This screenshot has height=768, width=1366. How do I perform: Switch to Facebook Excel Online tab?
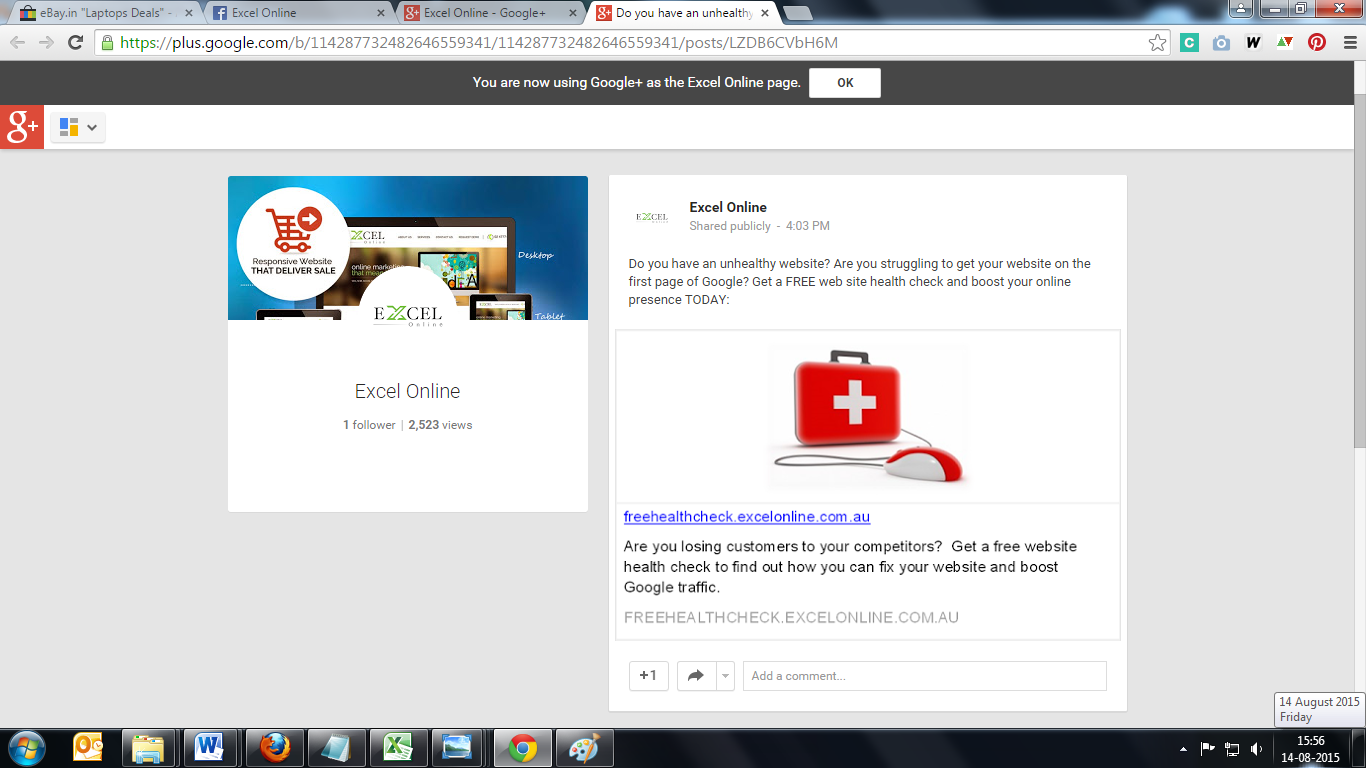[298, 13]
